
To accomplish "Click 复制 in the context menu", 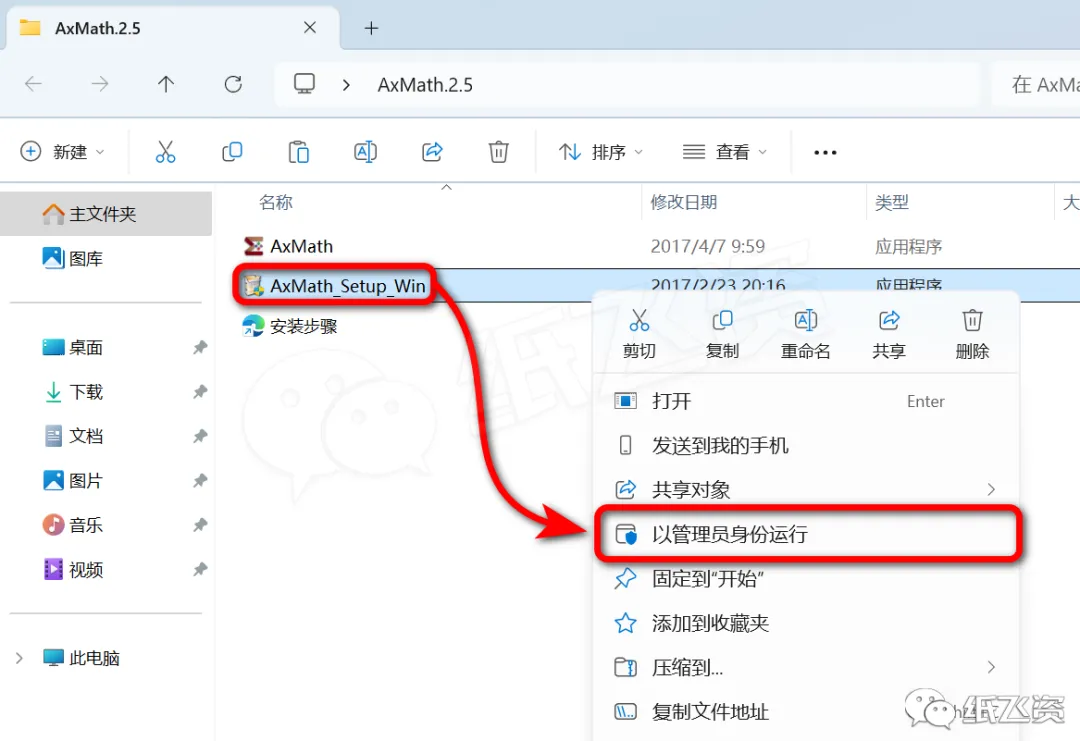I will (722, 335).
